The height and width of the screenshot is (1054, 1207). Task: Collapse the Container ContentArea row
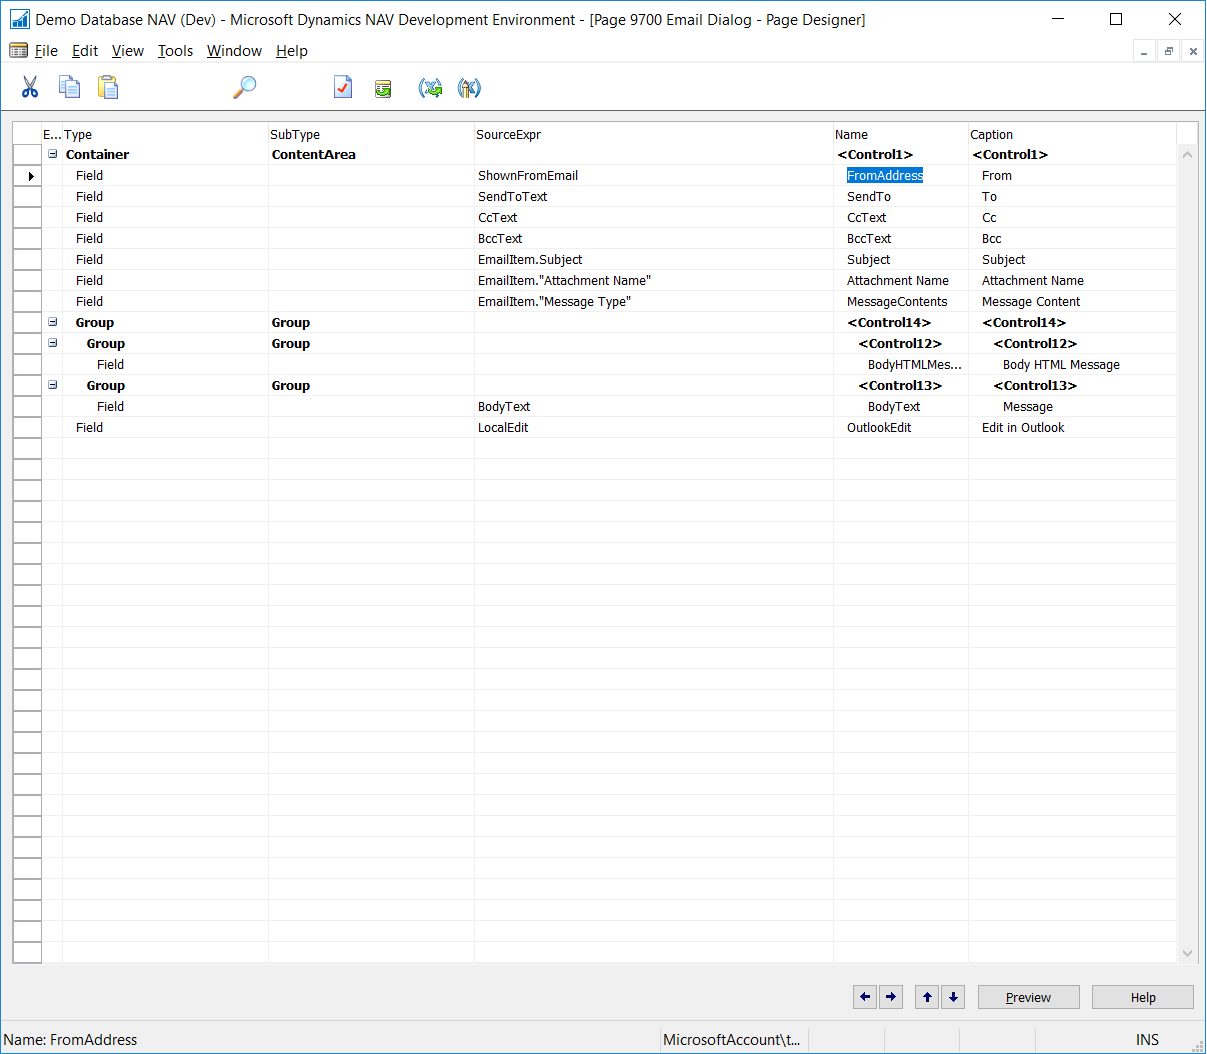pos(52,154)
